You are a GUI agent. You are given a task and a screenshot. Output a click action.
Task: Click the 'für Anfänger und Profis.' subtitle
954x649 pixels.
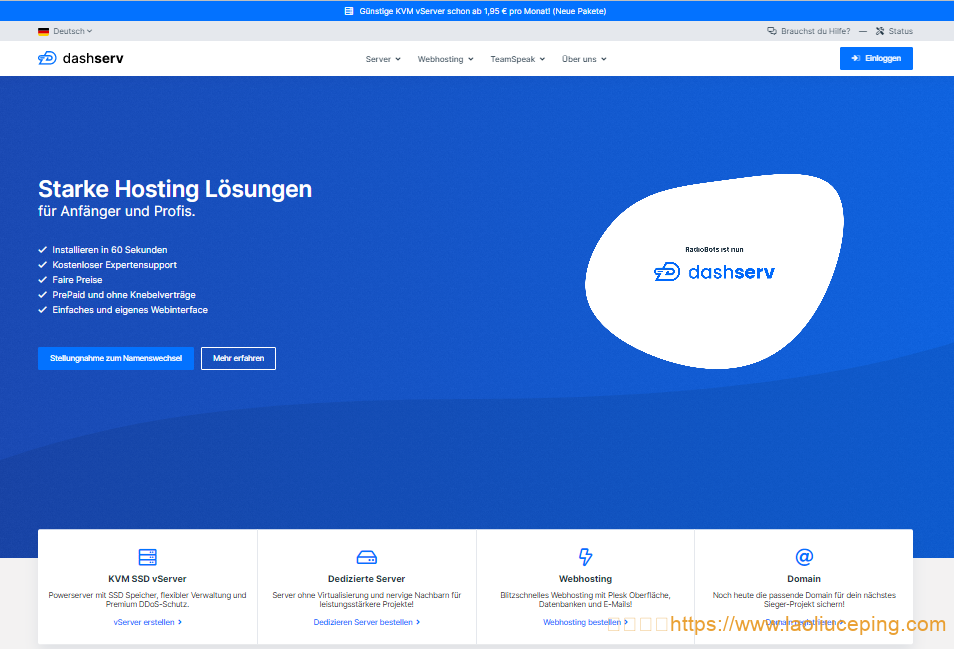pos(116,211)
